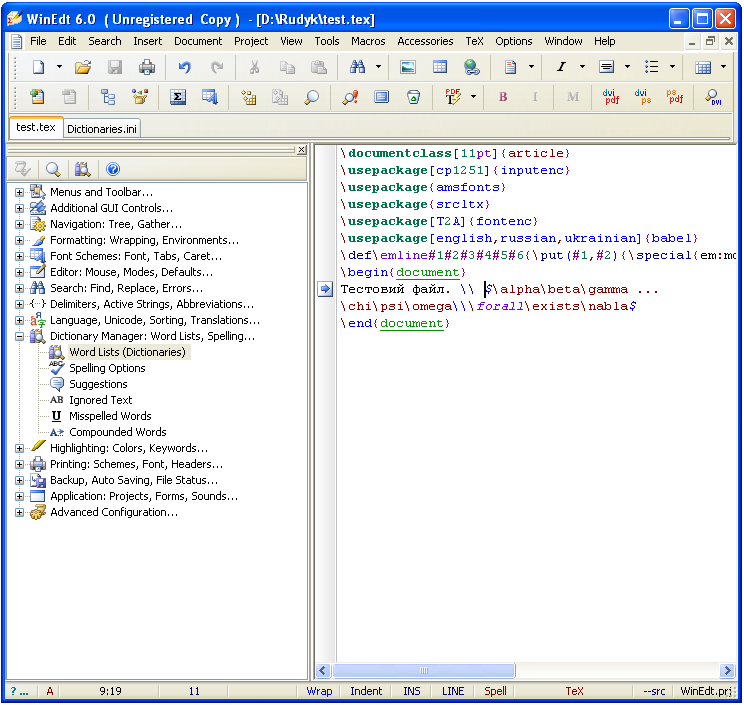744x705 pixels.
Task: Toggle the Indent mode in status bar
Action: tap(366, 691)
